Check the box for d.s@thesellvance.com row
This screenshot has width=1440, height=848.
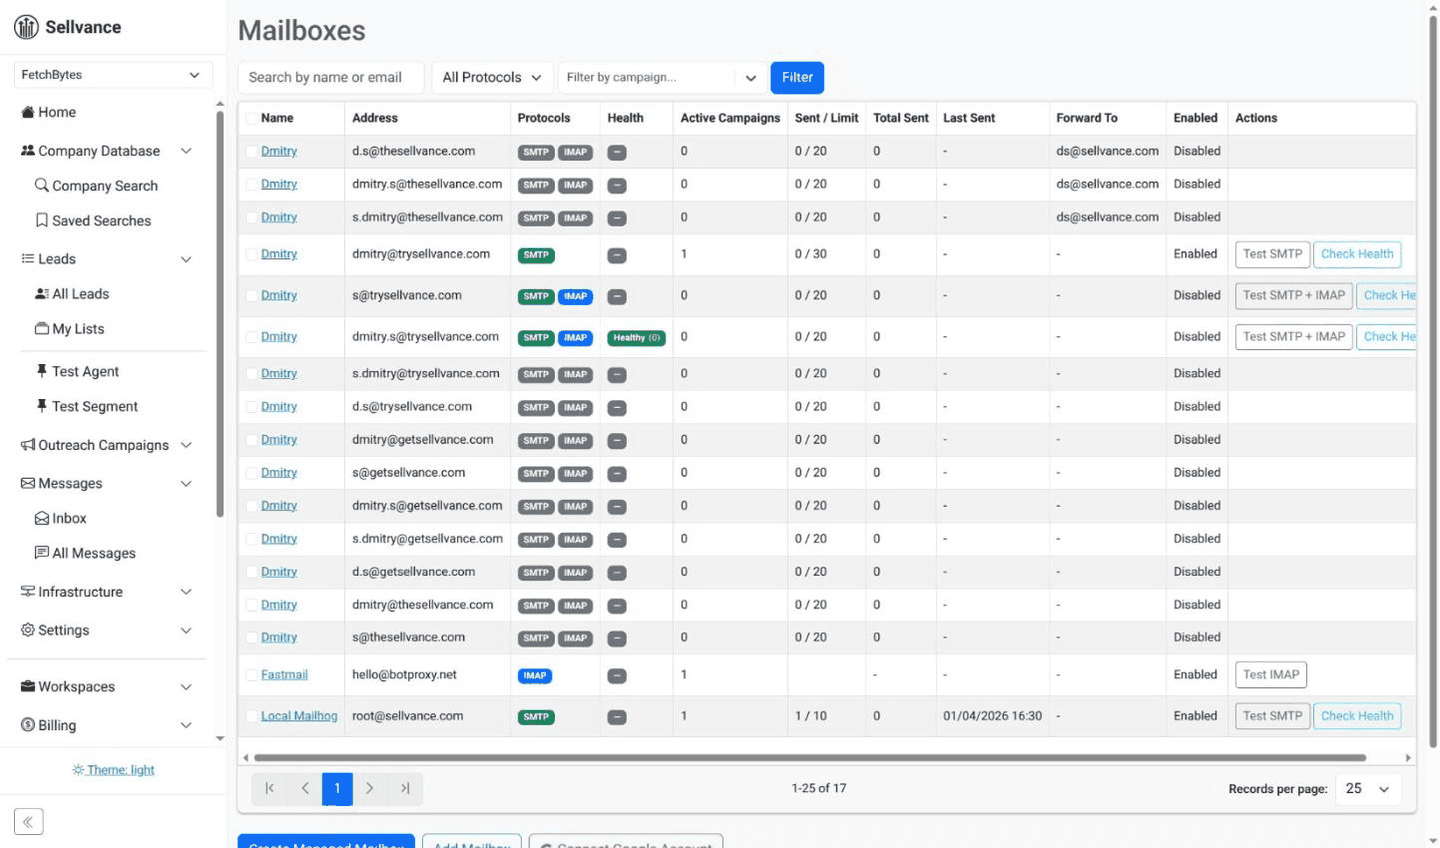[x=252, y=152]
